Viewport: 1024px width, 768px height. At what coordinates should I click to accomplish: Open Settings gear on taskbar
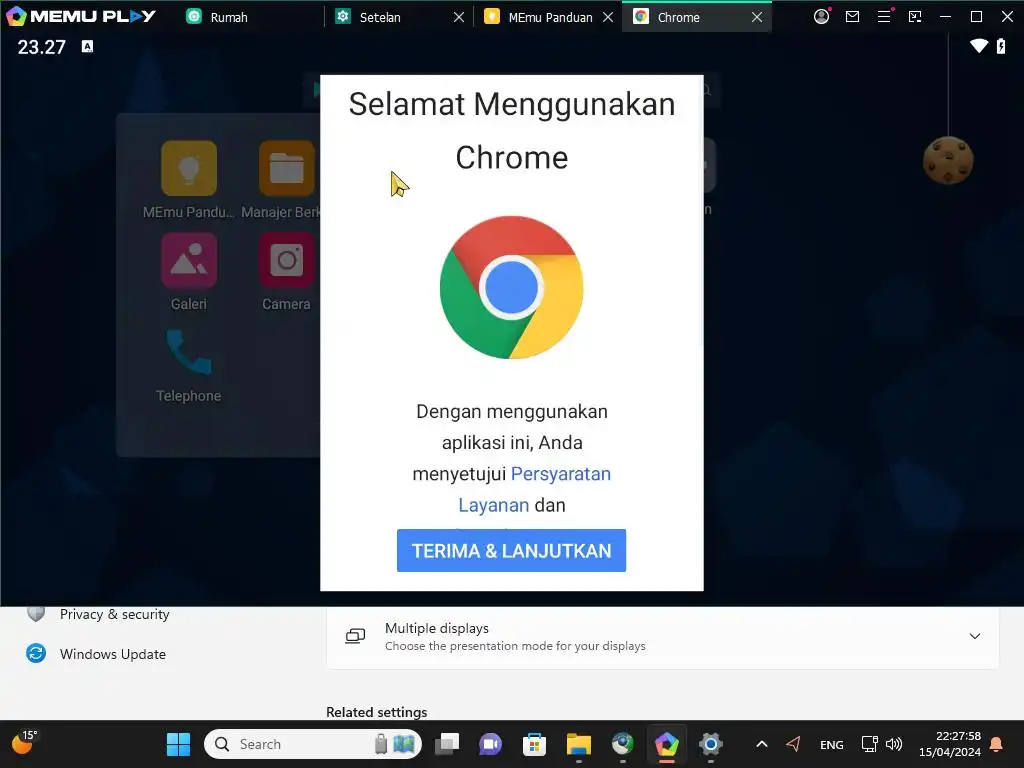[711, 744]
